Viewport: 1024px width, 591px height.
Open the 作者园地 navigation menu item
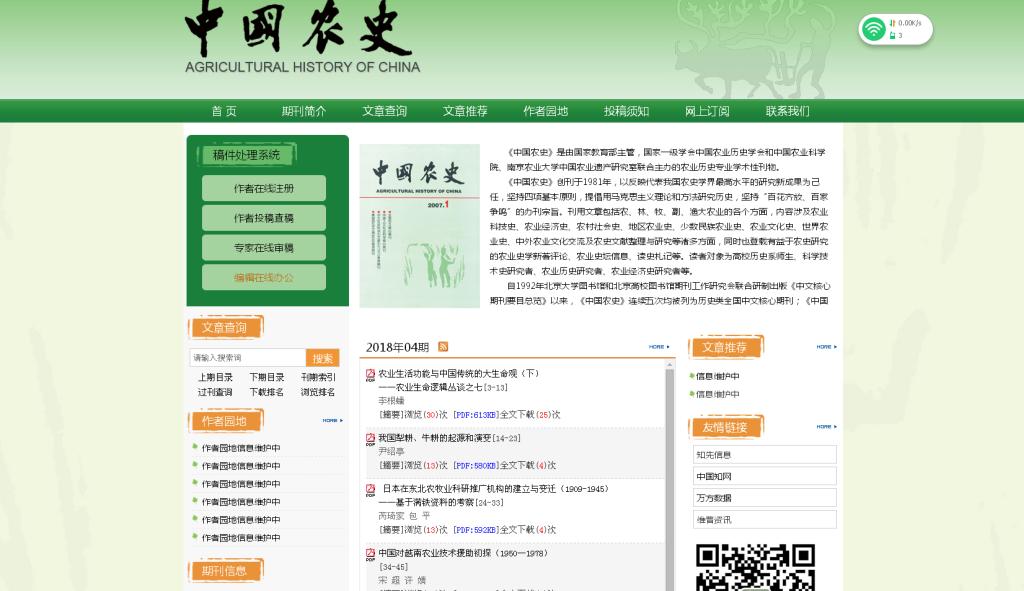545,111
